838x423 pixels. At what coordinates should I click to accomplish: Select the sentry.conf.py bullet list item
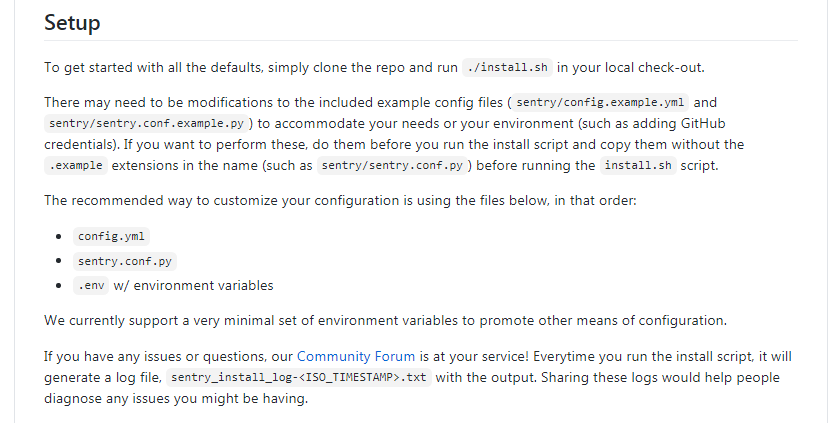pyautogui.click(x=125, y=262)
